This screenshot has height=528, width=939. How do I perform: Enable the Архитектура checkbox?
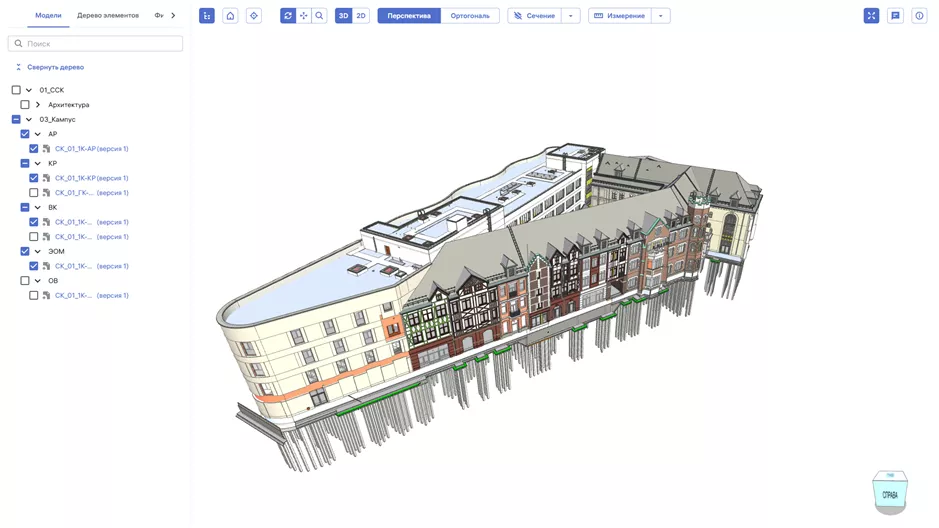point(25,105)
